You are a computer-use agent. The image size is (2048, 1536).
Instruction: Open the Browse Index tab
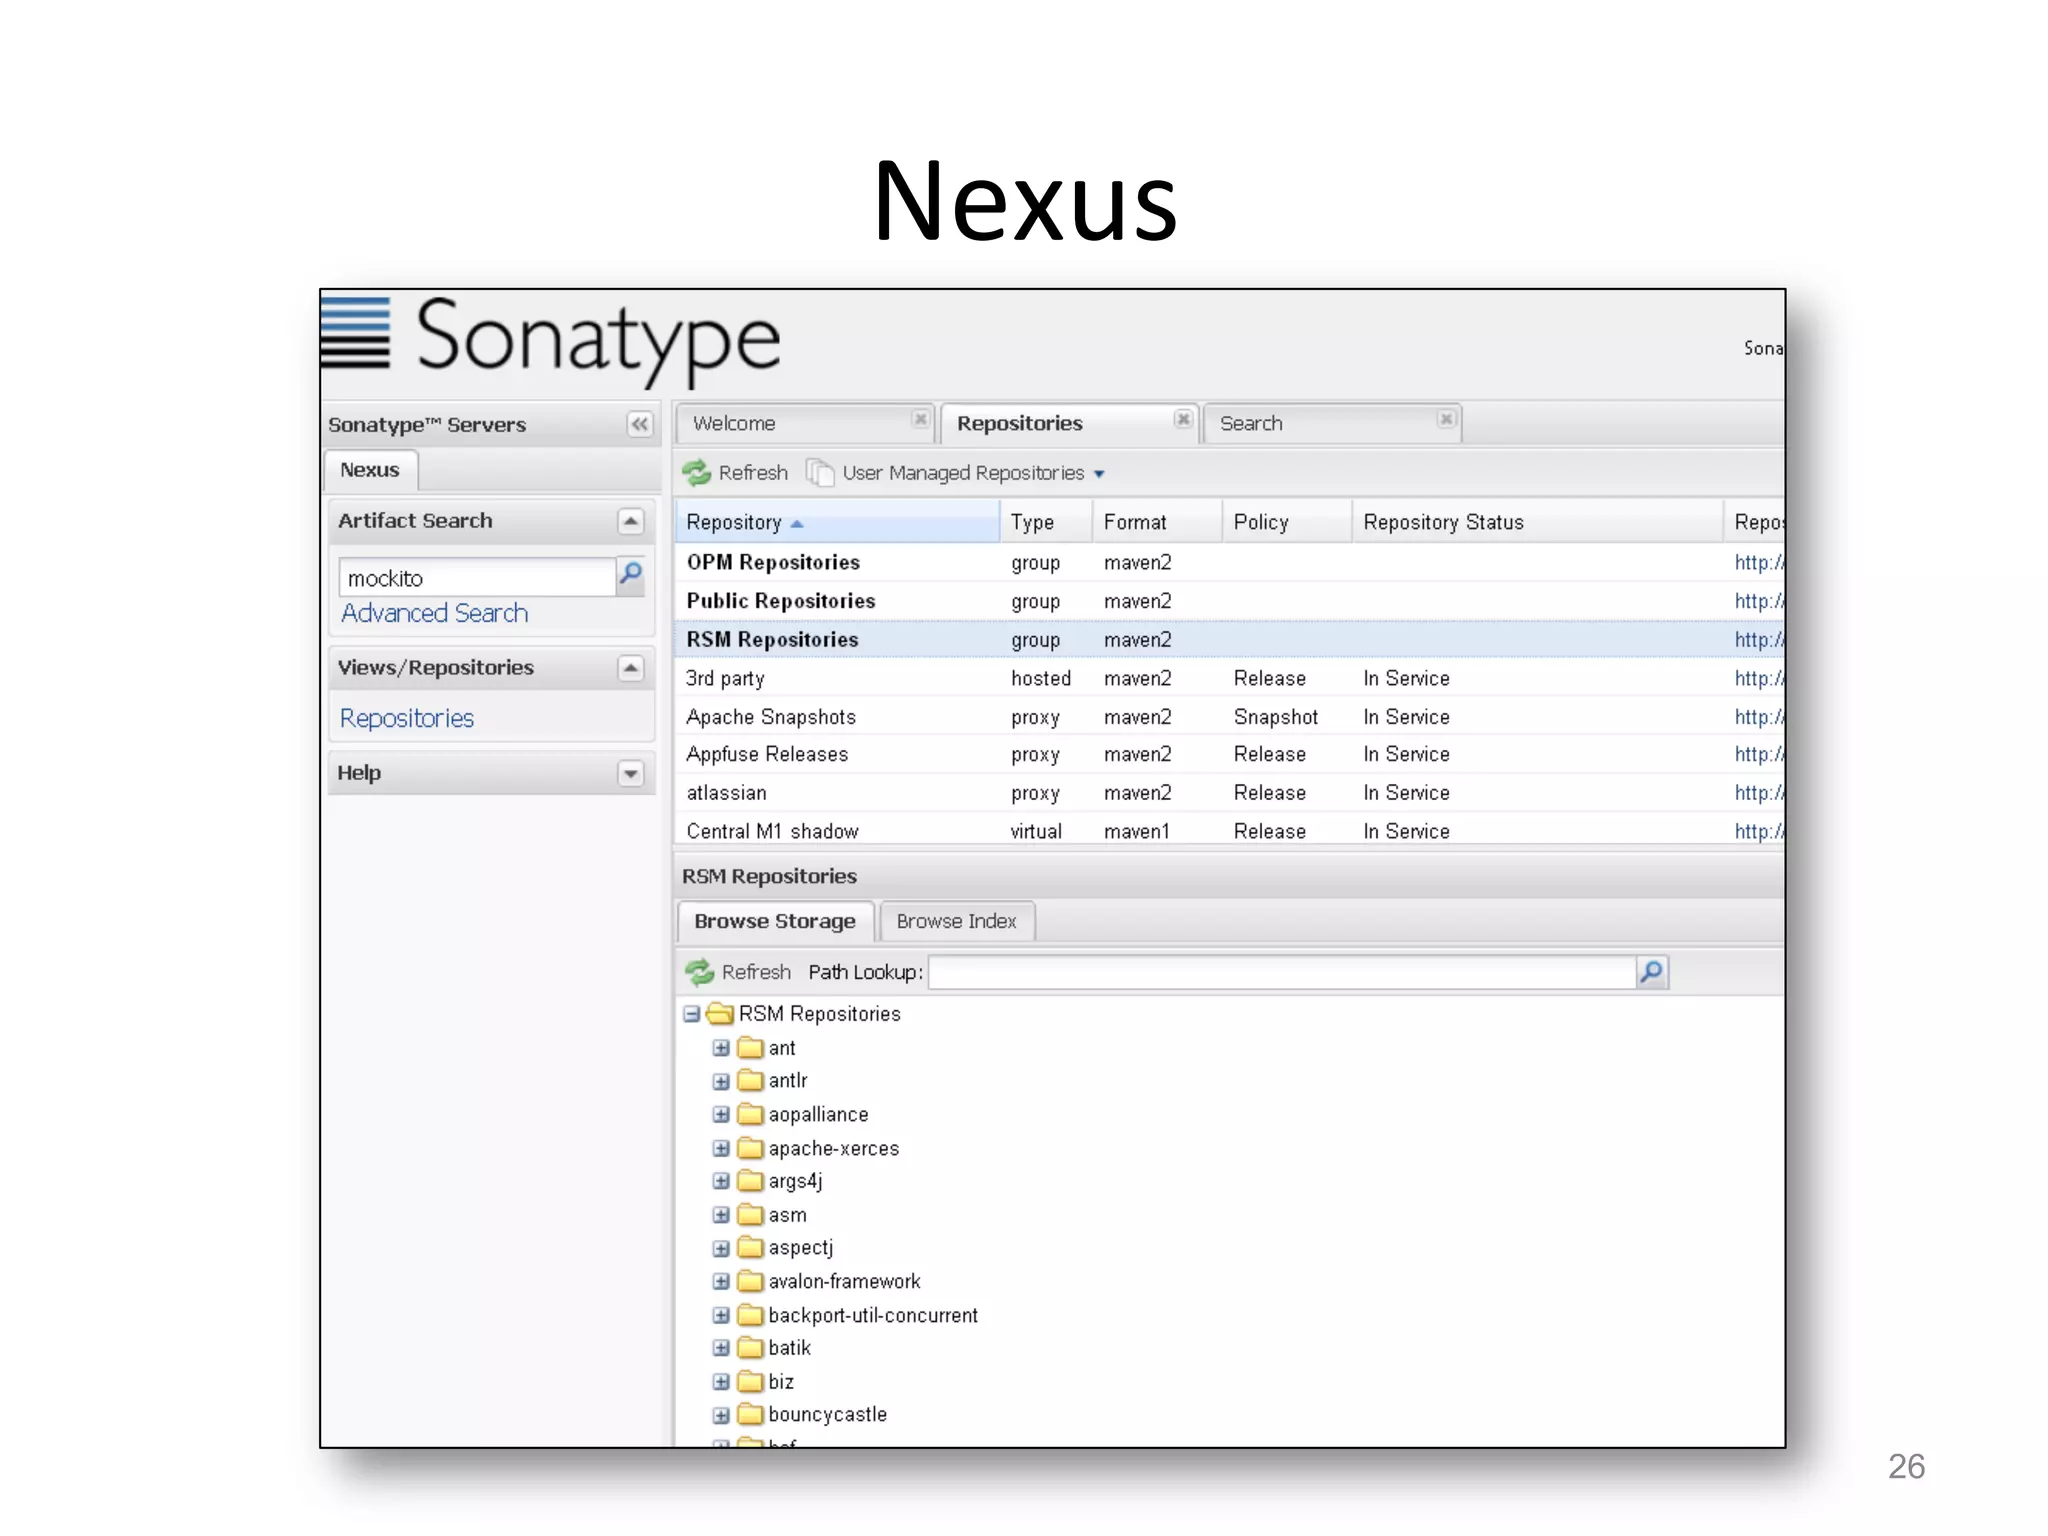tap(956, 922)
